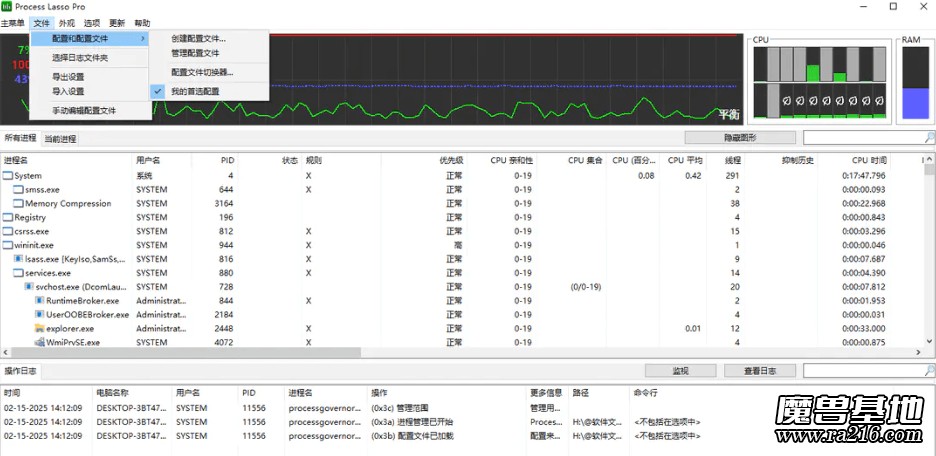This screenshot has width=936, height=456.
Task: Click the lsass.exe process icon
Action: pos(18,259)
